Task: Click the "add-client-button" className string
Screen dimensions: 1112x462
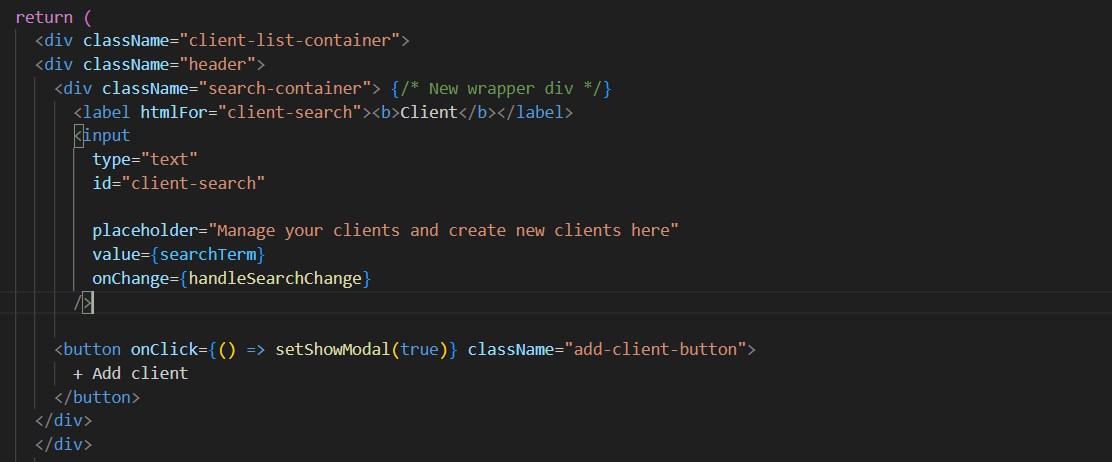Action: (x=655, y=350)
